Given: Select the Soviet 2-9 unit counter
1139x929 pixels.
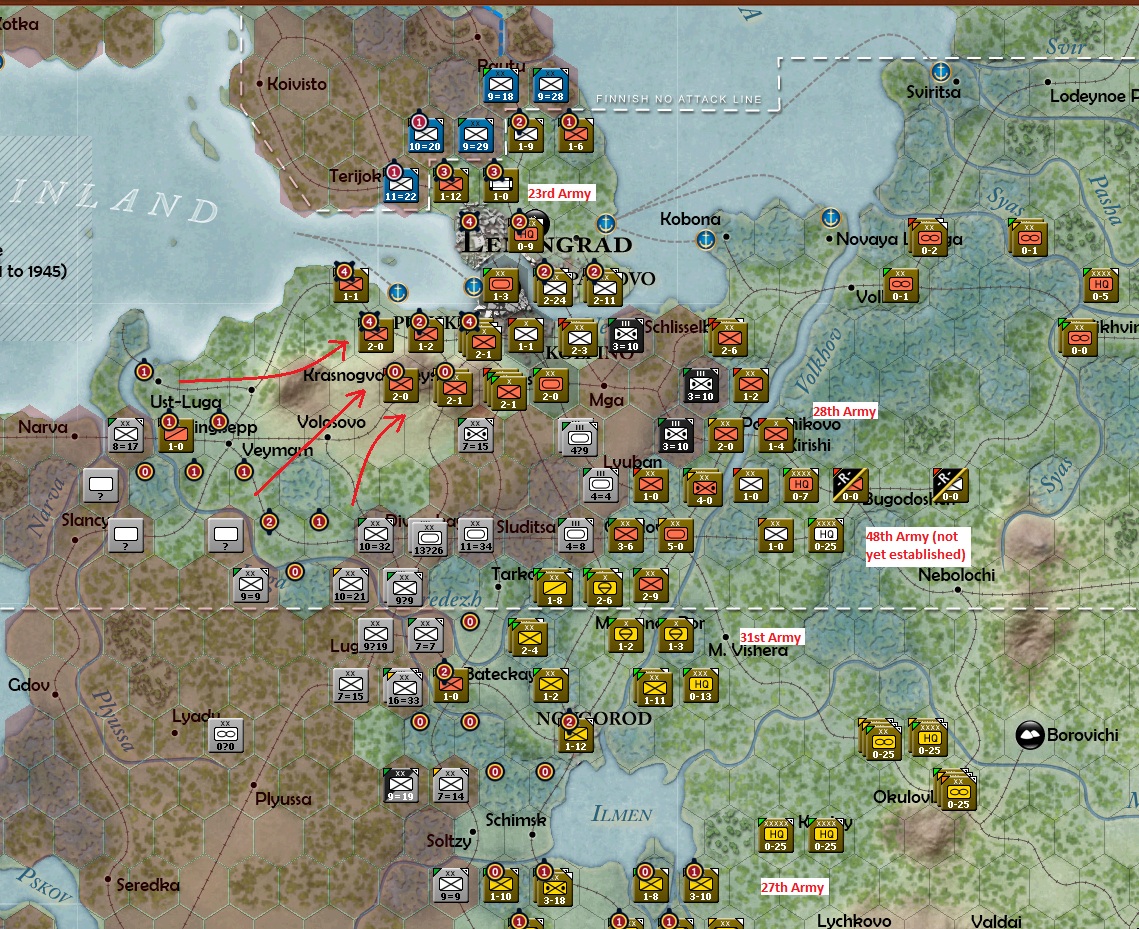Looking at the screenshot, I should pyautogui.click(x=651, y=585).
